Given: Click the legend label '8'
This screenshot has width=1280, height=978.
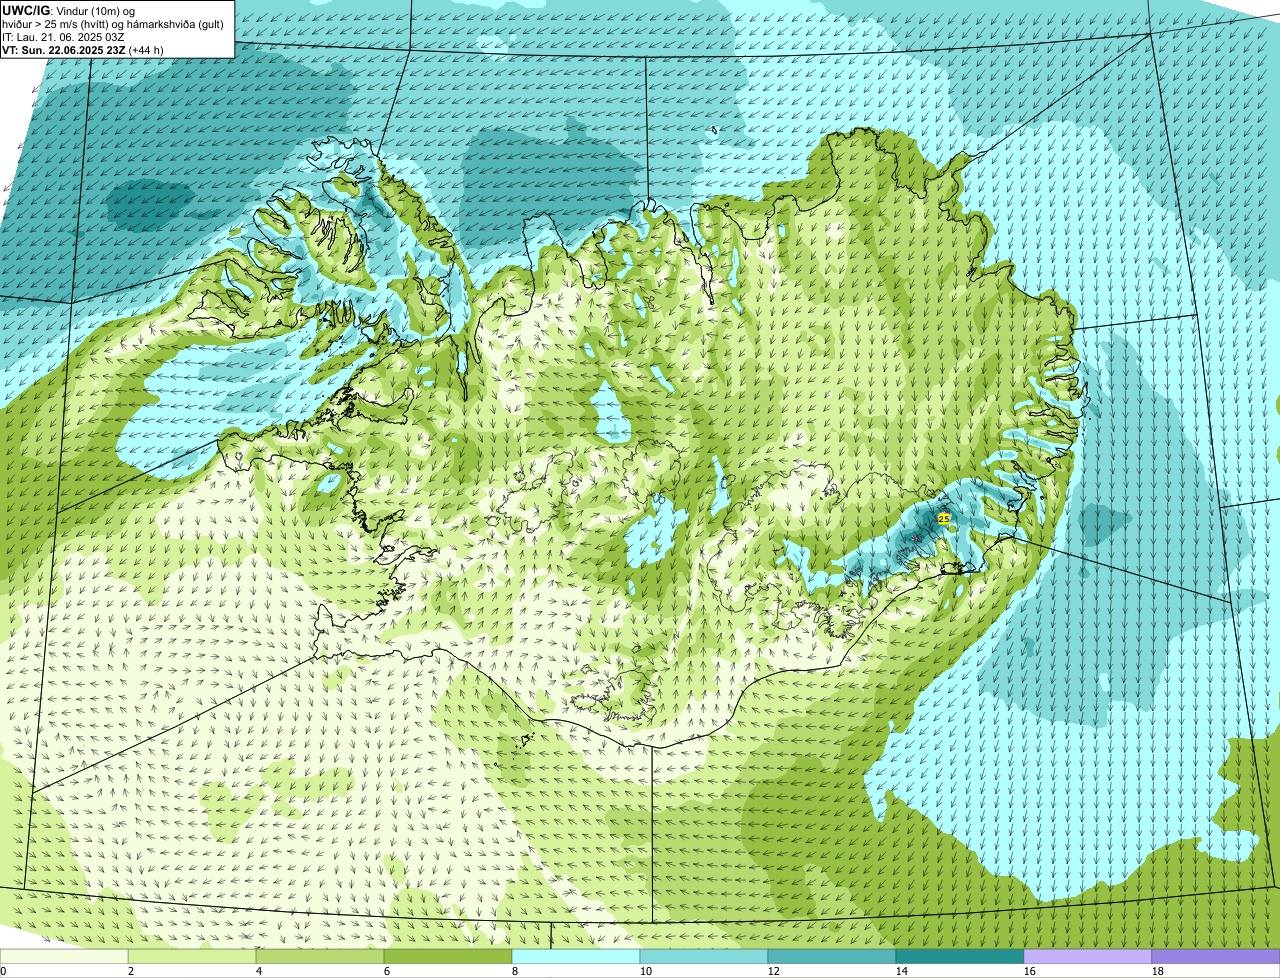Looking at the screenshot, I should (x=515, y=971).
